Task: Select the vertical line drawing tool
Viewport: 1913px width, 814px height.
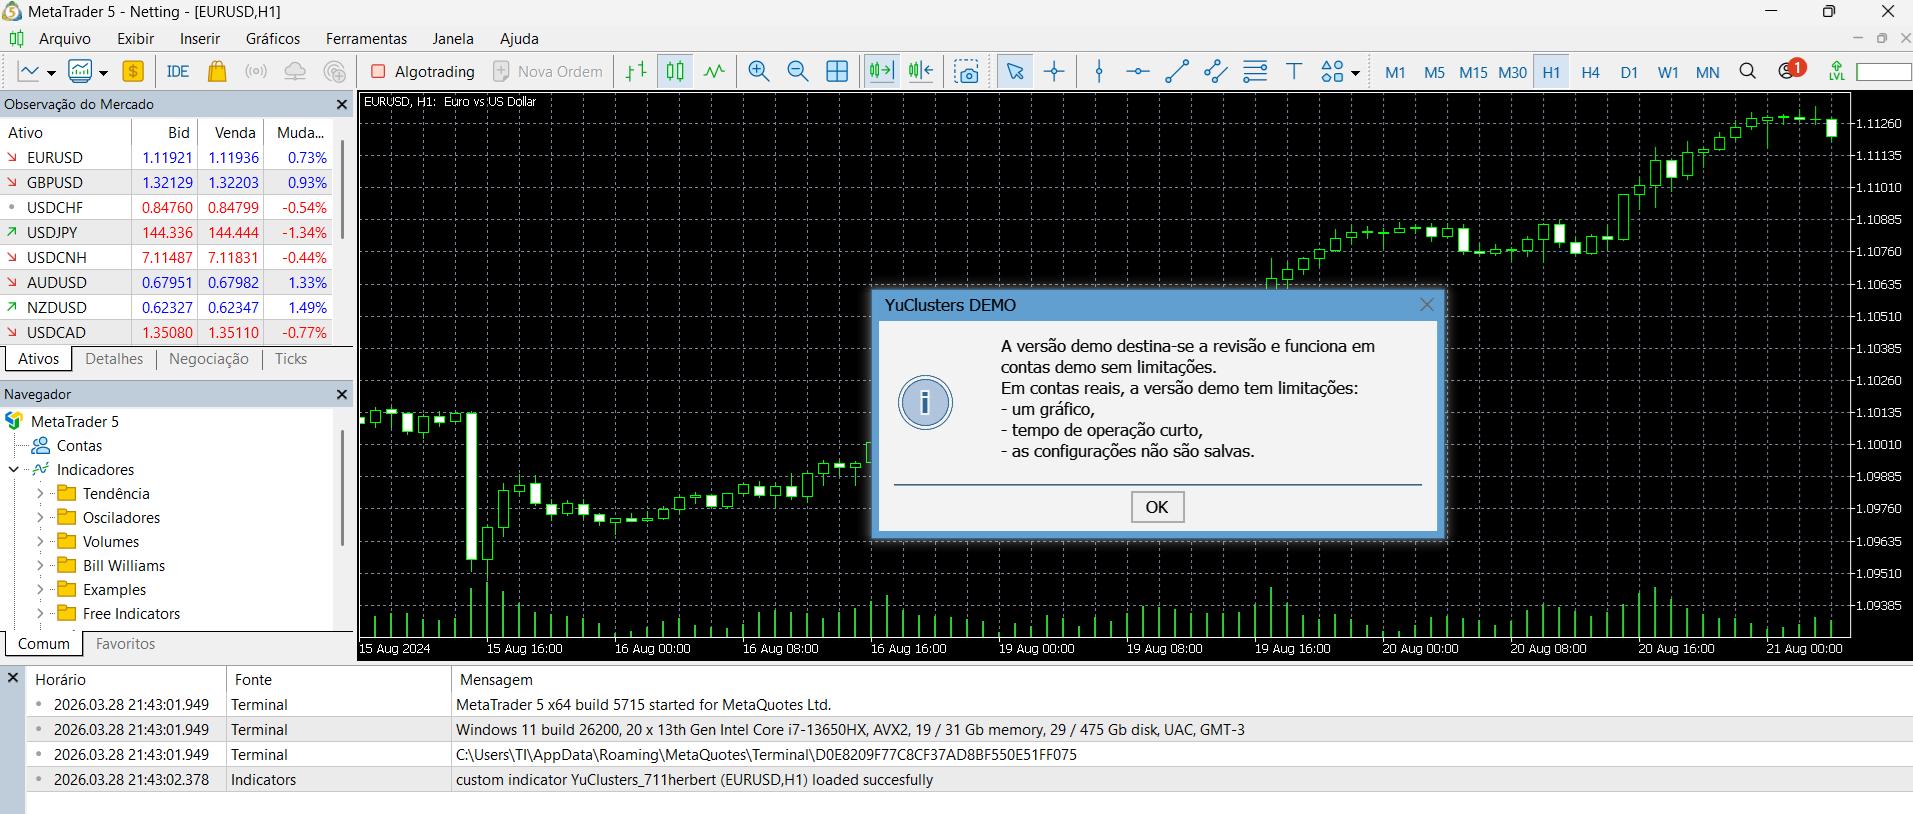Action: (1099, 71)
